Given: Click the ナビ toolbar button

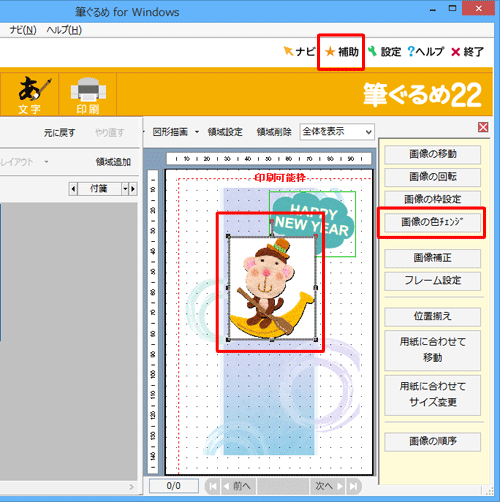Looking at the screenshot, I should point(299,52).
